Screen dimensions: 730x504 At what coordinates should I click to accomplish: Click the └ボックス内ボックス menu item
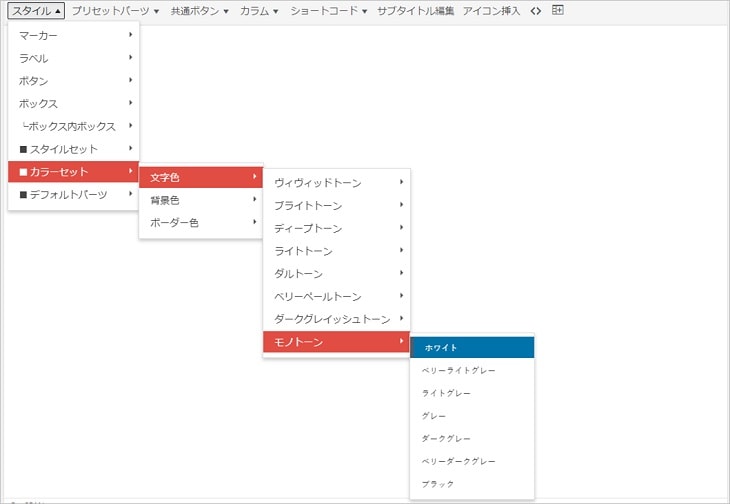tap(75, 126)
